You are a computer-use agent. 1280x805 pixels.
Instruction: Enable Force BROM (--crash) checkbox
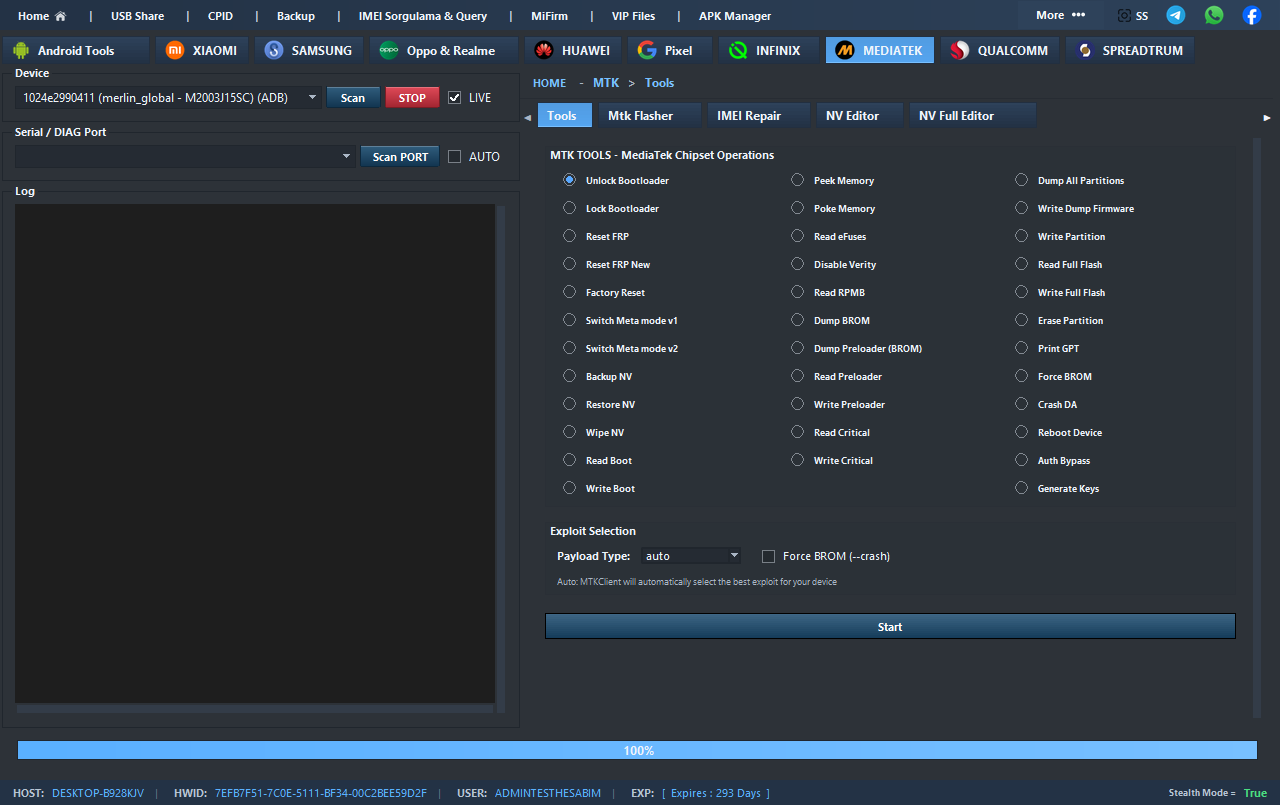coord(768,556)
